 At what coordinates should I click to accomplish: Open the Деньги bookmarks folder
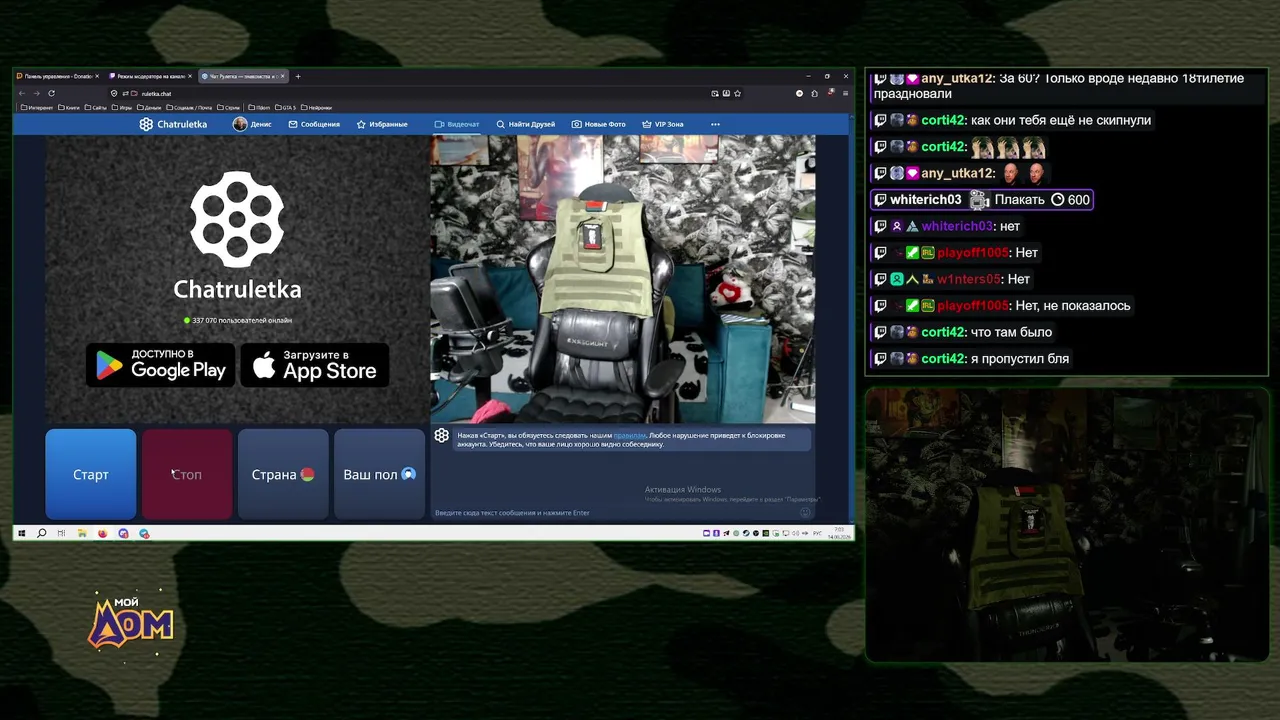149,107
